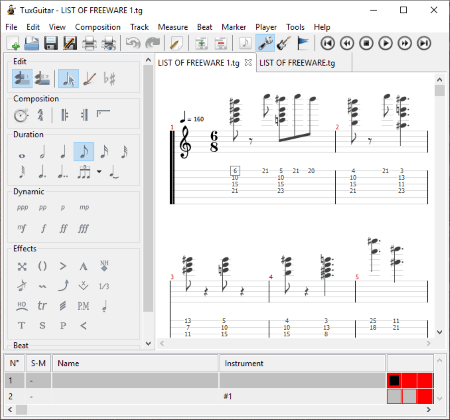Viewport: 450px width, 420px height.
Task: Select half note duration
Action: click(42, 152)
